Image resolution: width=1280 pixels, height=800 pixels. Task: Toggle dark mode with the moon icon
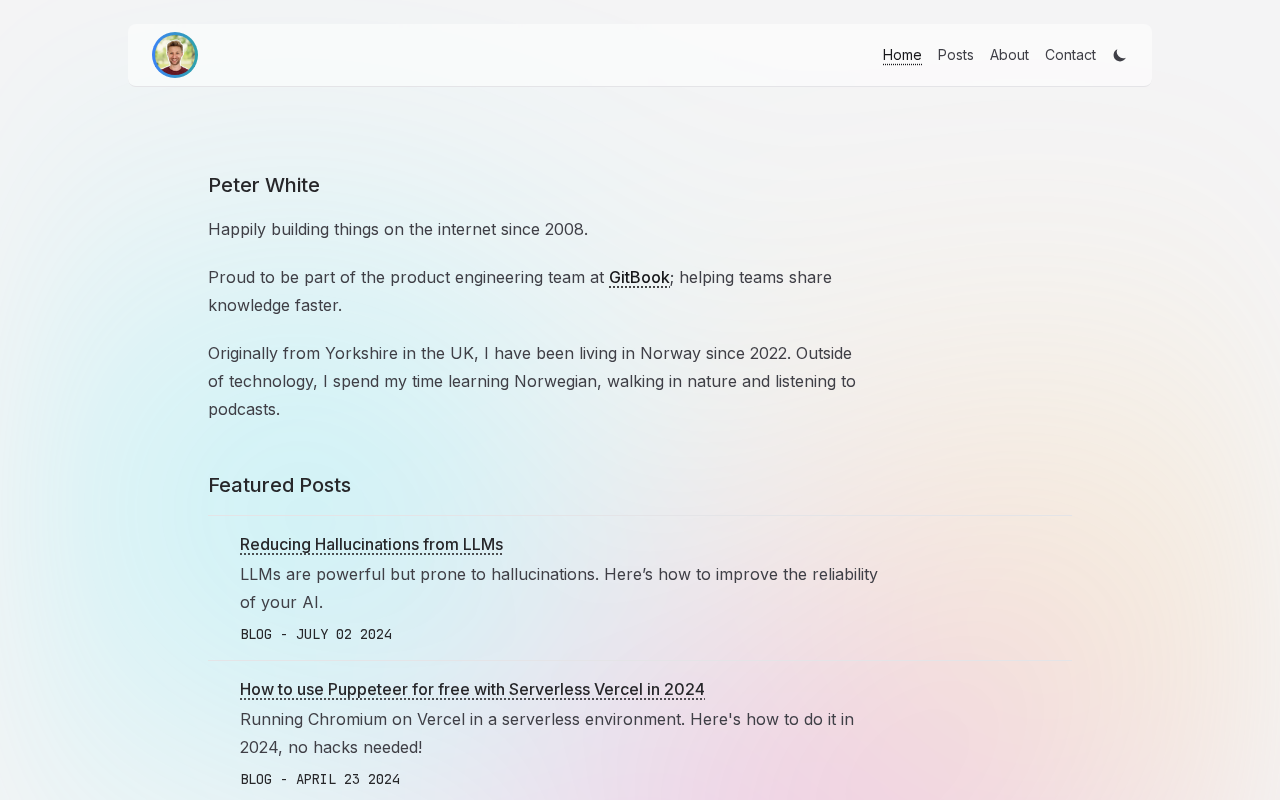tap(1120, 56)
